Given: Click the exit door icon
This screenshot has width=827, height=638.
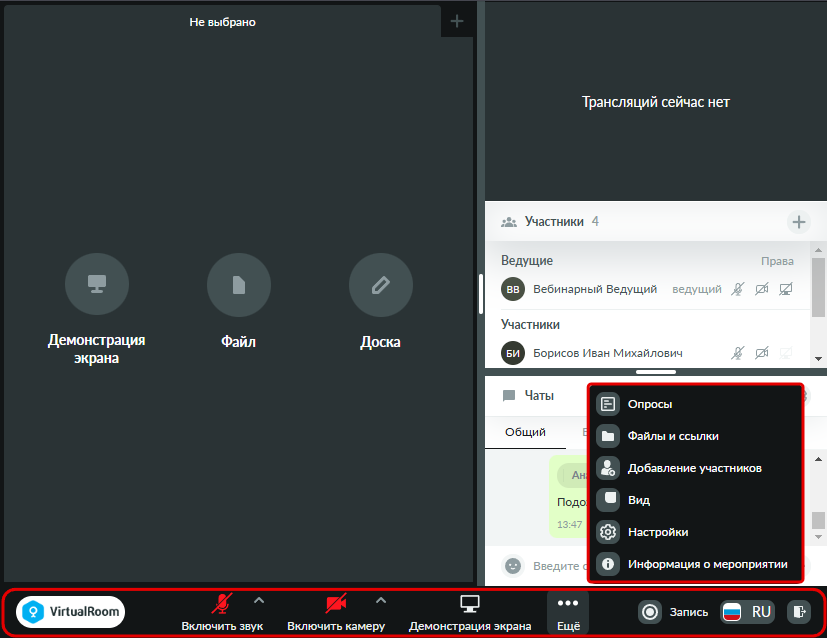Looking at the screenshot, I should click(x=799, y=612).
